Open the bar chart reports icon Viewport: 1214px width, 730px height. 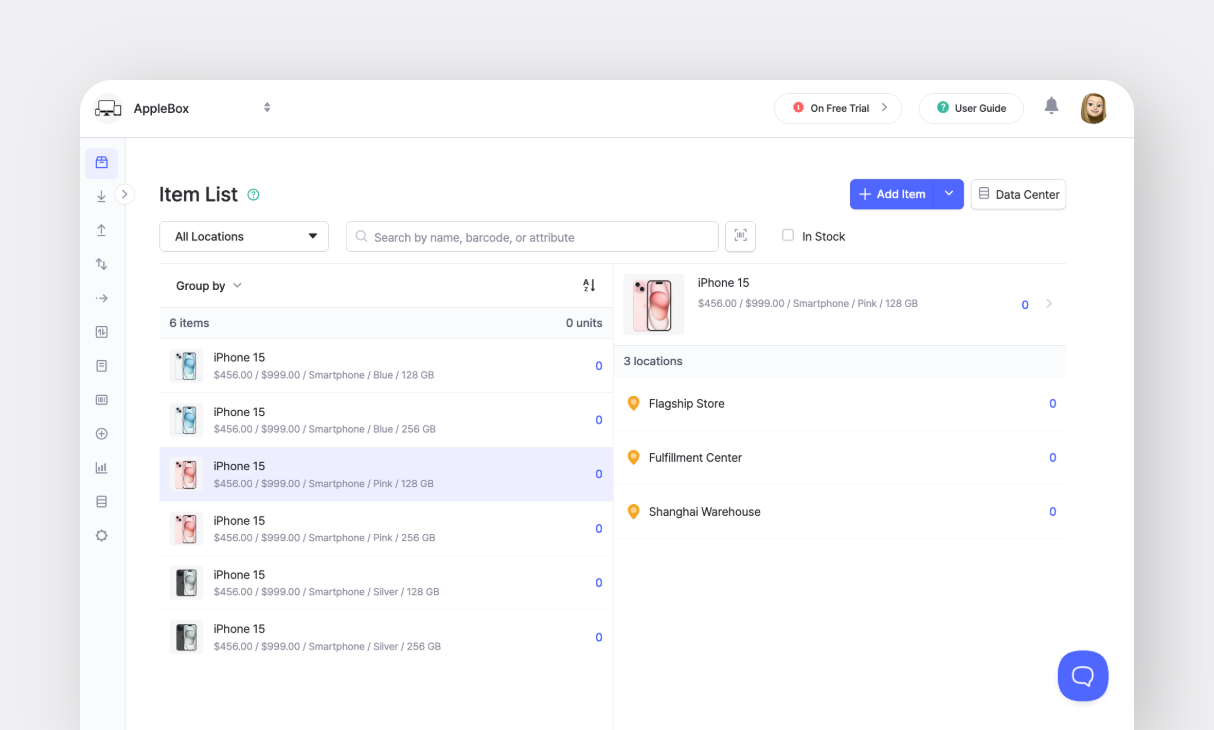pos(101,468)
